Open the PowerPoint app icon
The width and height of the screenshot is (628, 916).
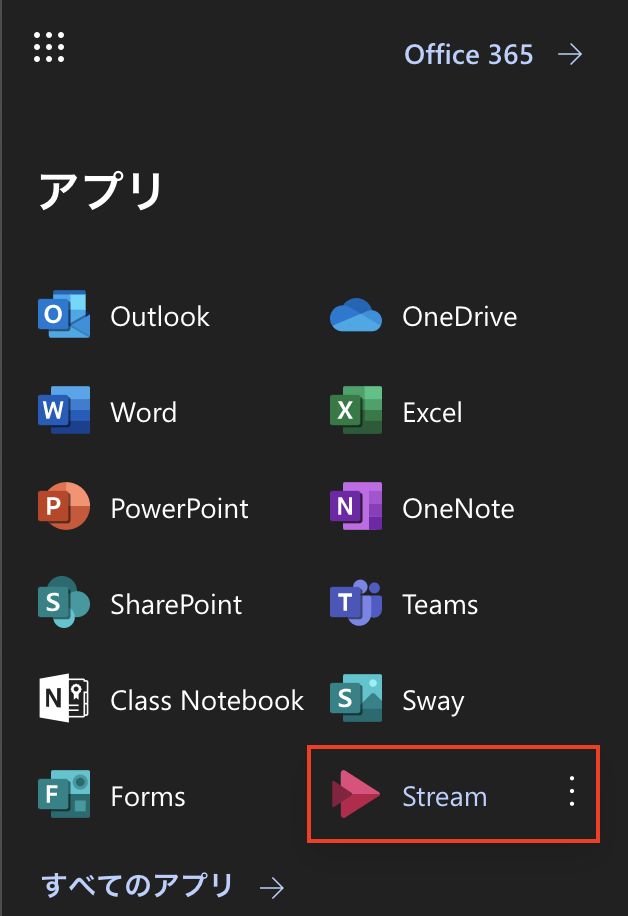click(64, 506)
